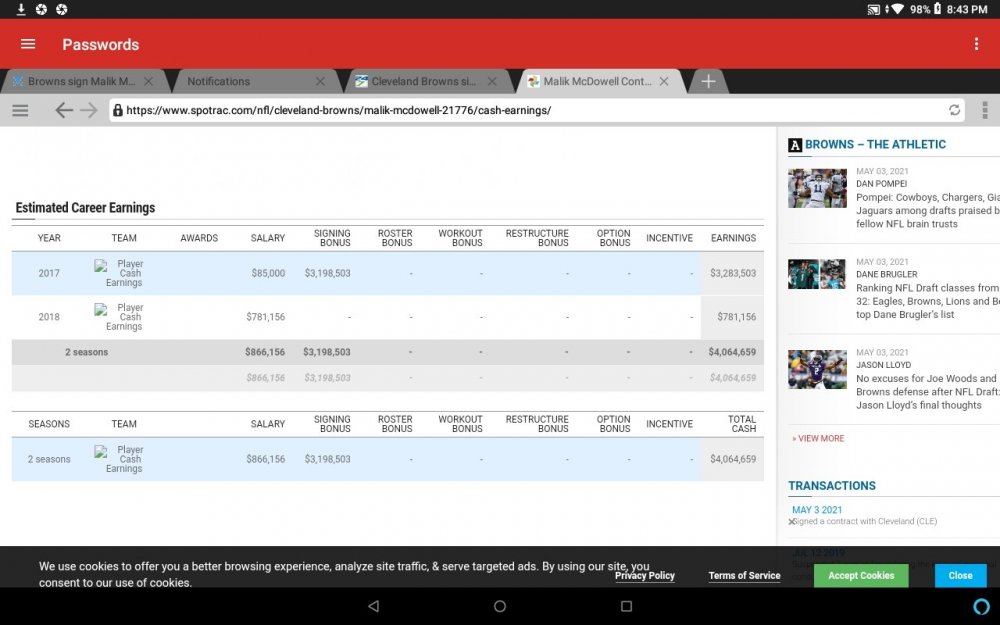The height and width of the screenshot is (625, 1000).
Task: Open the Privacy Policy link
Action: tap(645, 575)
